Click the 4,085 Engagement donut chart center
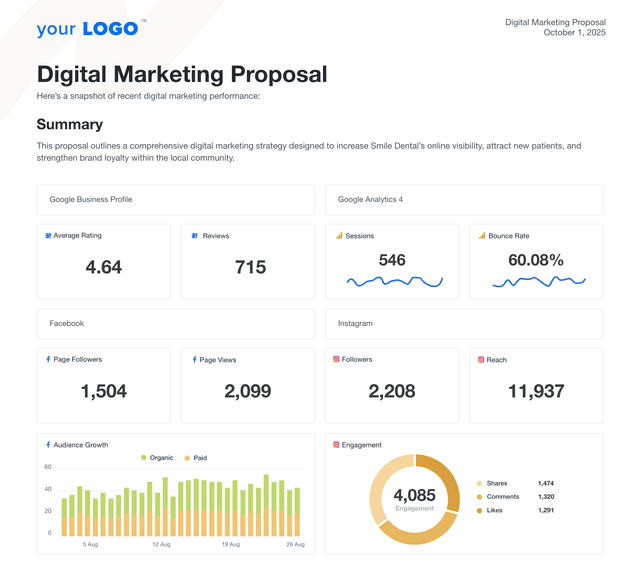This screenshot has width=640, height=573. (414, 498)
